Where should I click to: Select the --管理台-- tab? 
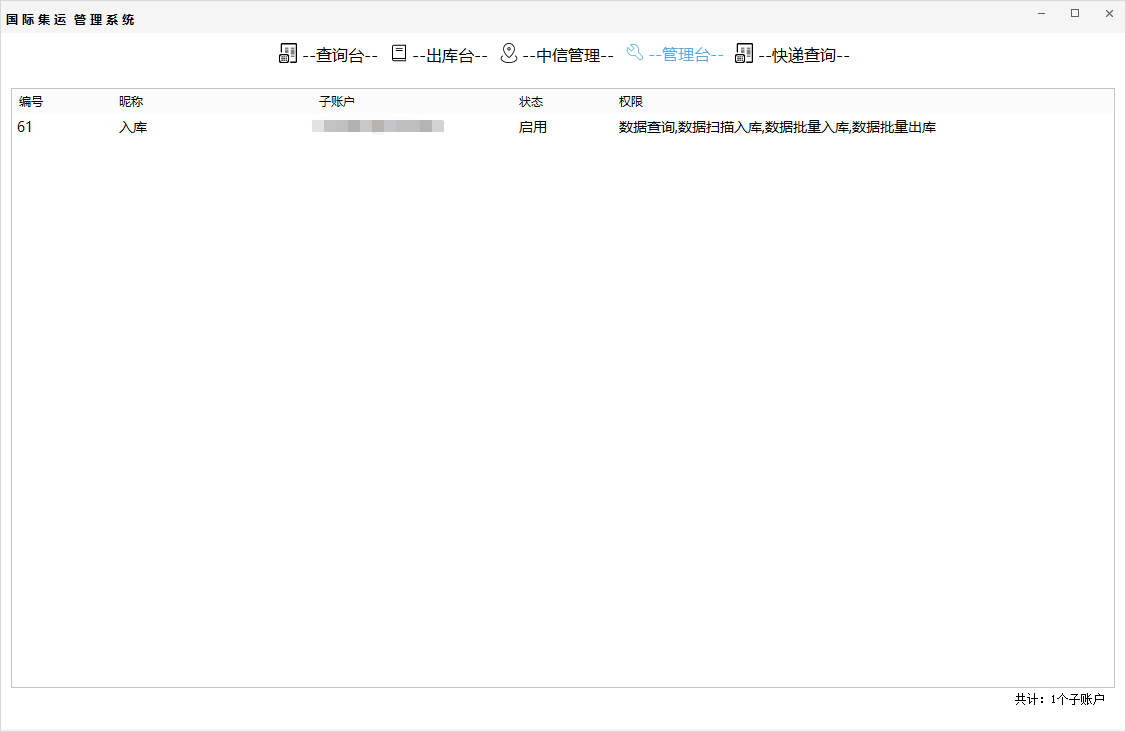tap(686, 55)
